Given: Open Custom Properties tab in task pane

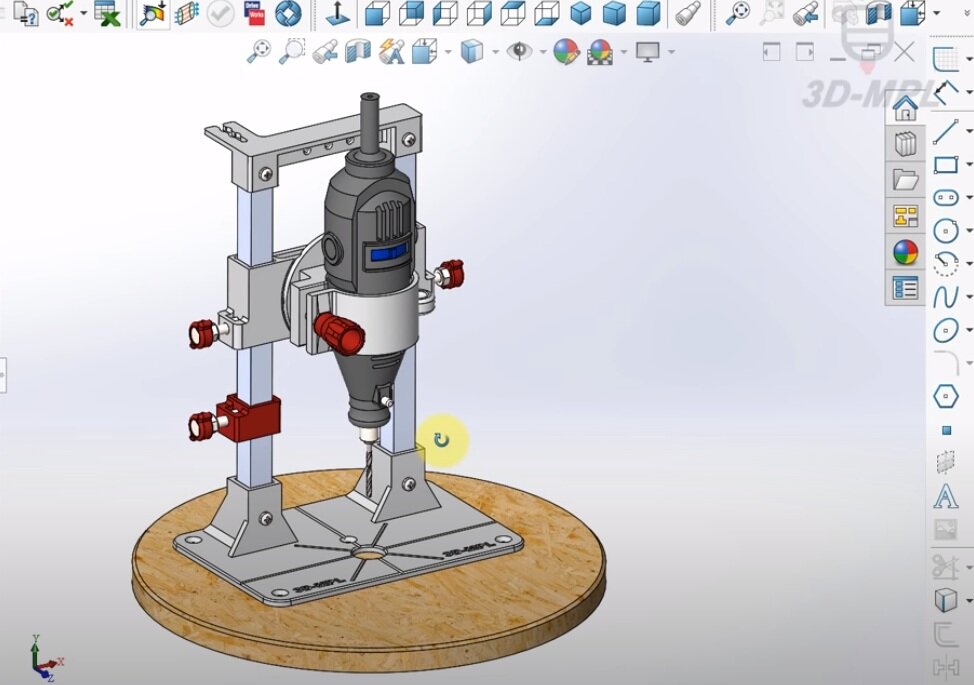Looking at the screenshot, I should (905, 288).
